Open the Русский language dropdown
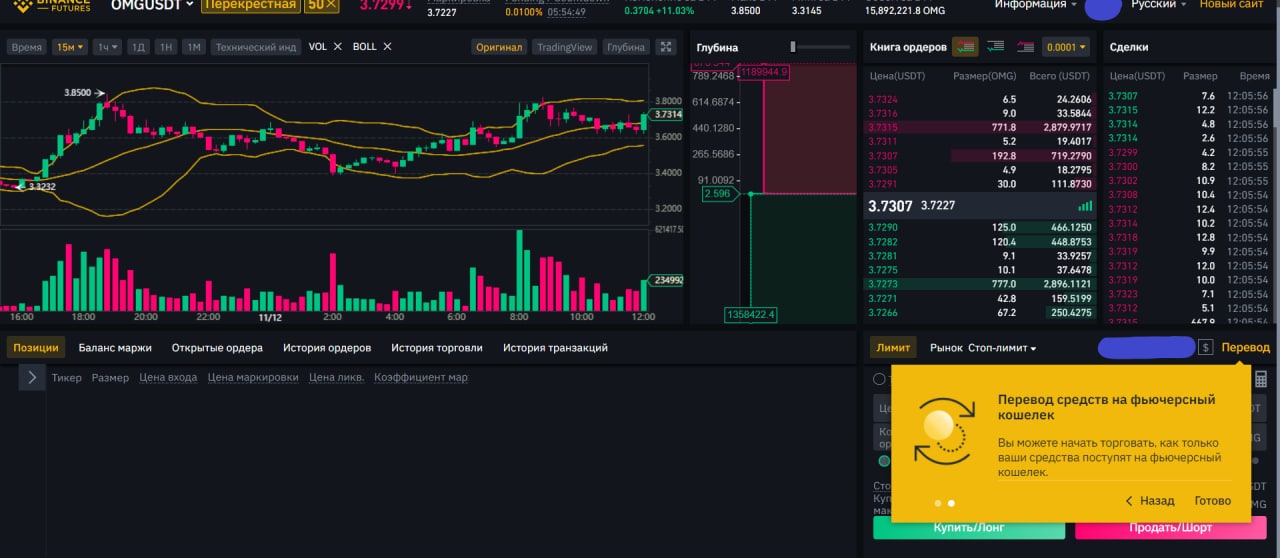Screen dimensions: 1280x558 (1158, 5)
